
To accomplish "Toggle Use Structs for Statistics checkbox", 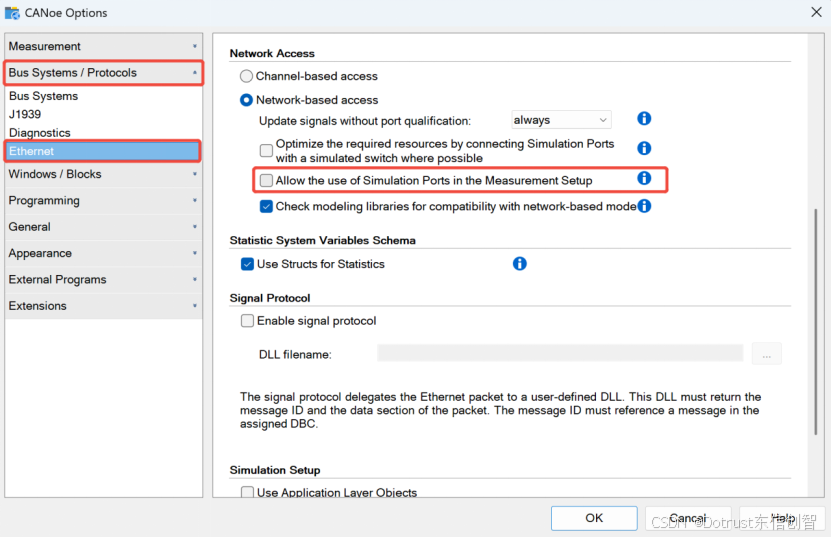I will (x=247, y=264).
